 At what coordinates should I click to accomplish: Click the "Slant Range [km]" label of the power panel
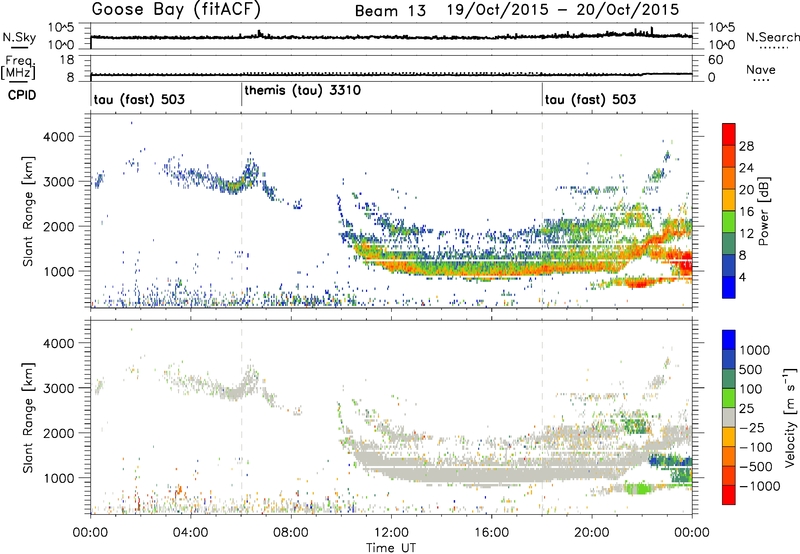(x=28, y=211)
